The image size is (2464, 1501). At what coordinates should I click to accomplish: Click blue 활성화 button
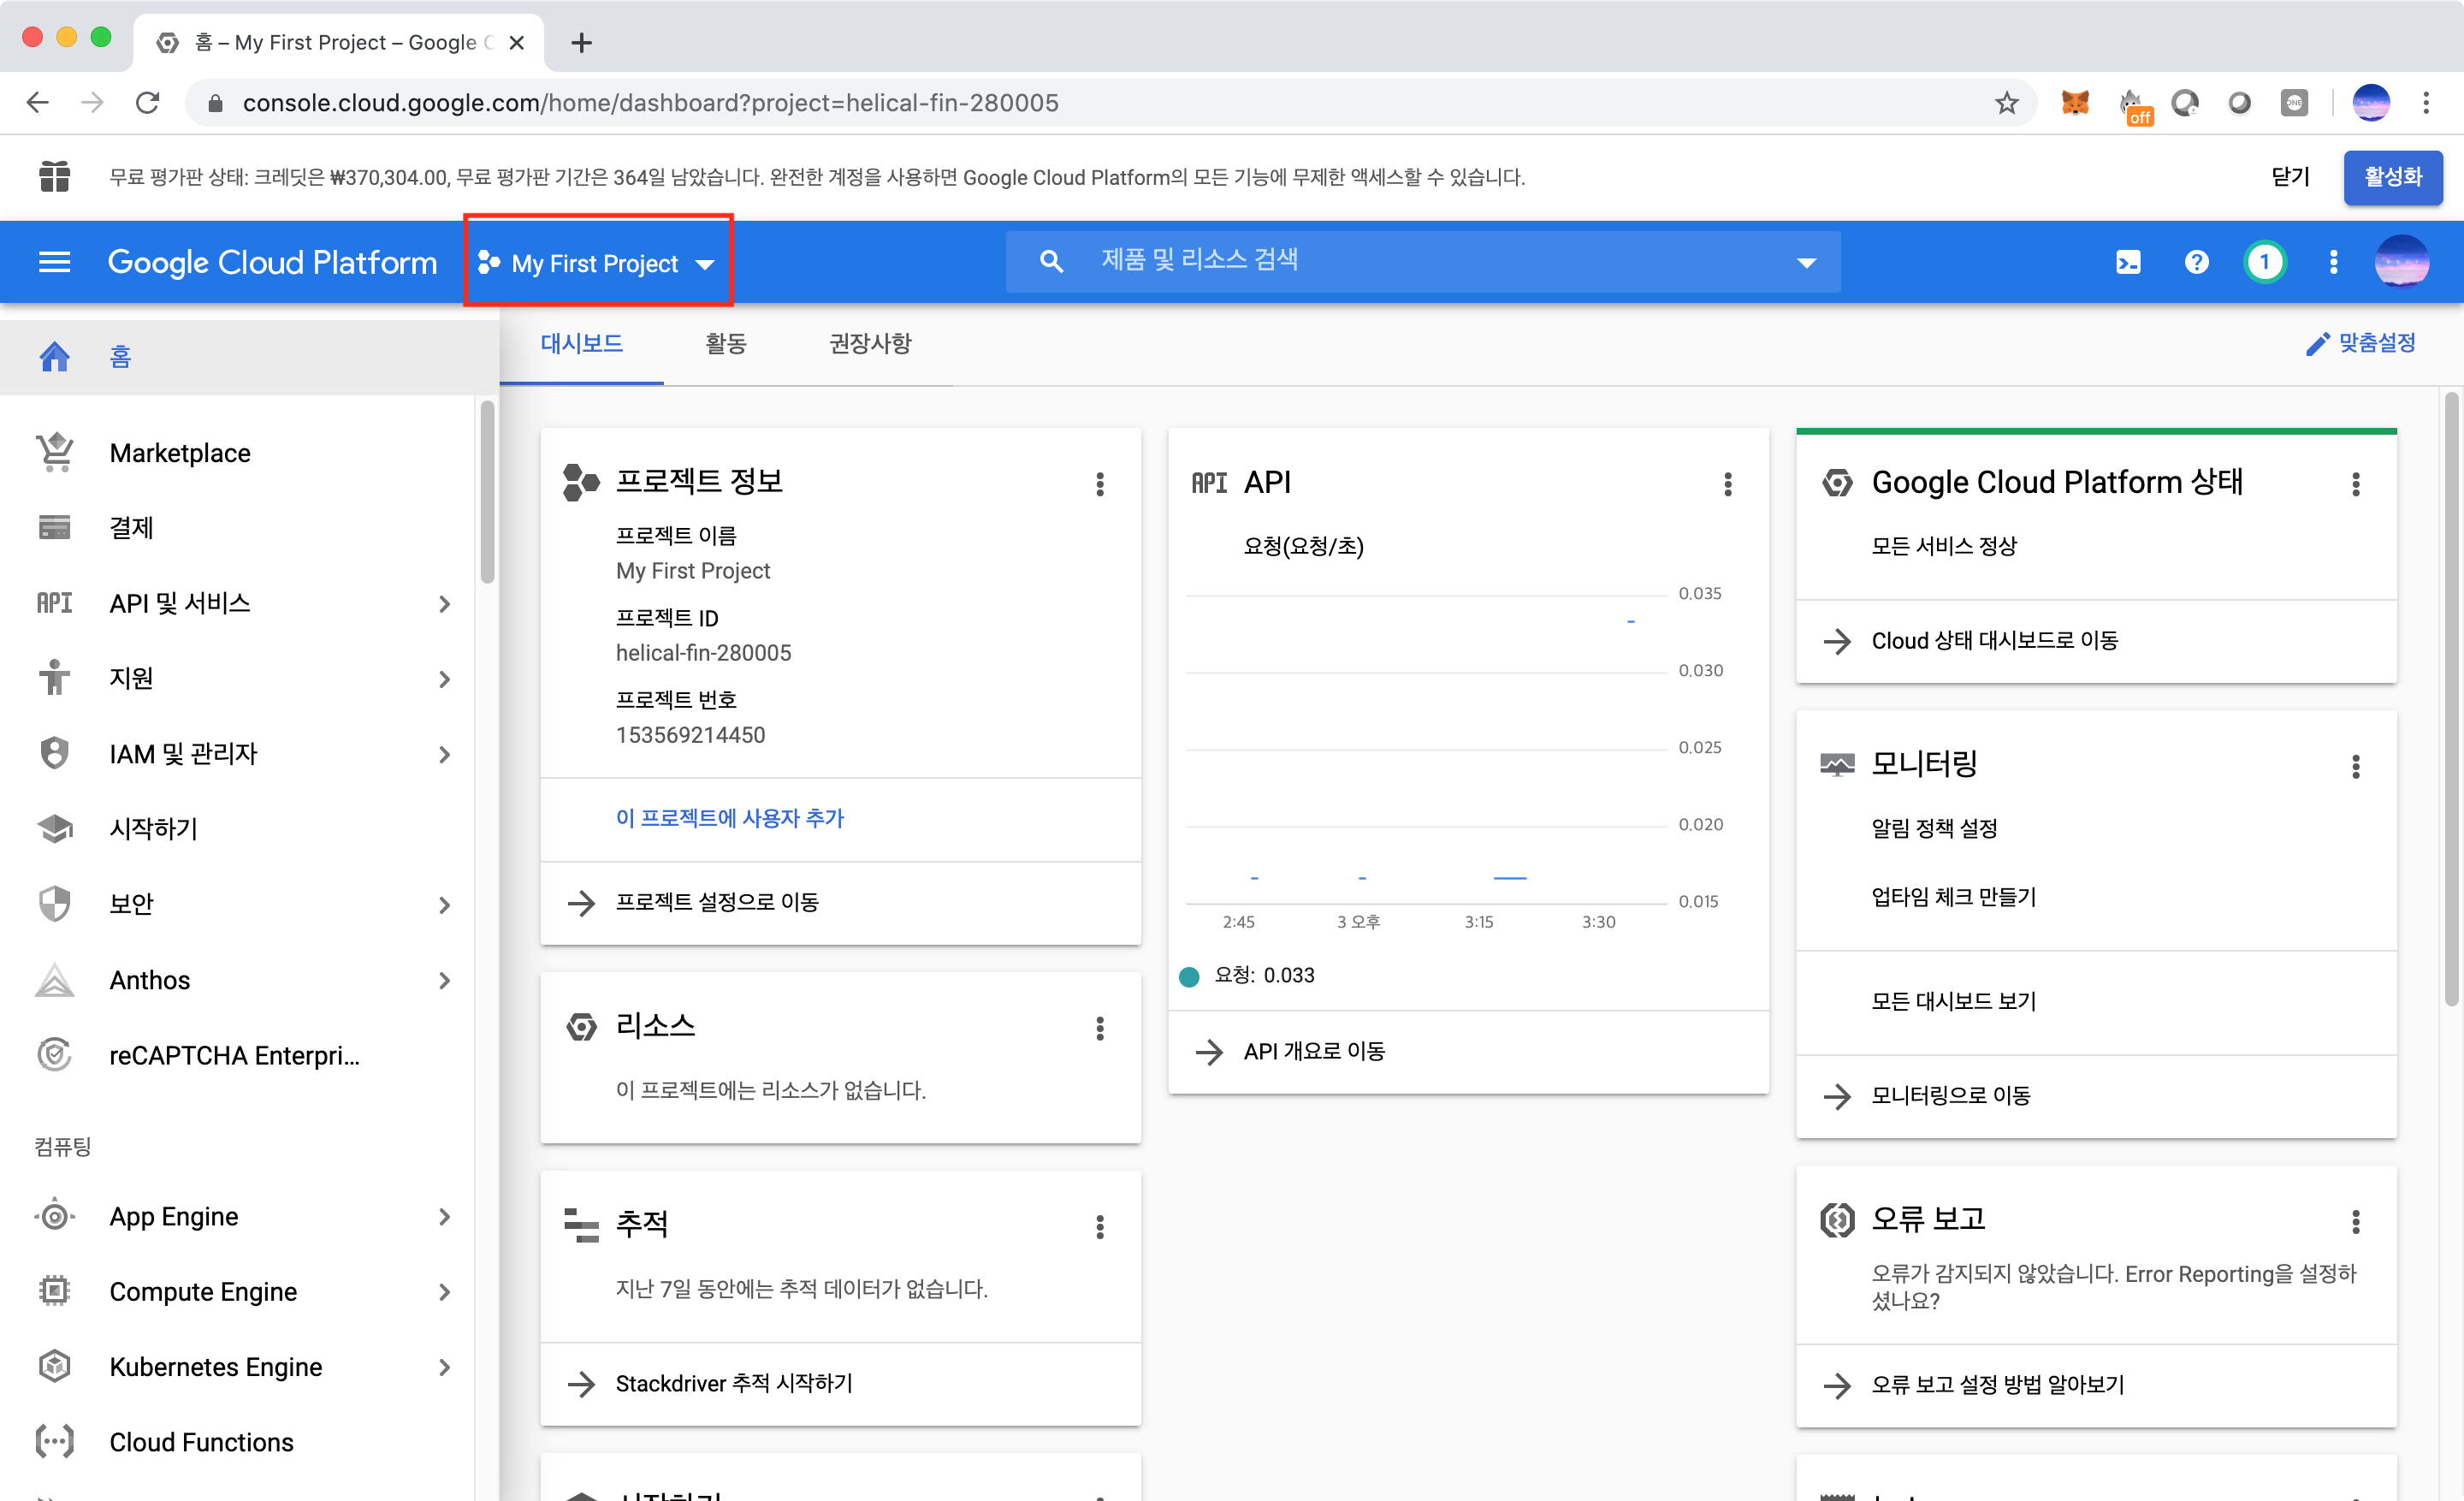[2392, 177]
